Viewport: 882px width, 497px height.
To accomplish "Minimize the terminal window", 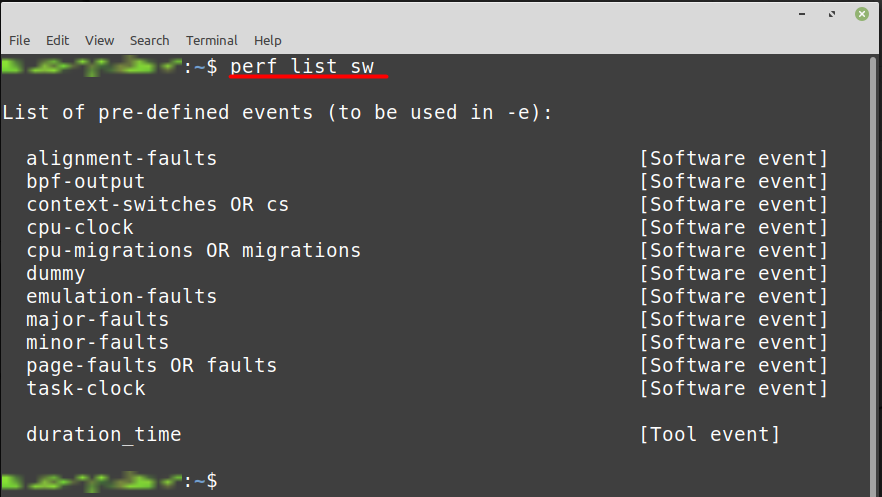I will 802,13.
